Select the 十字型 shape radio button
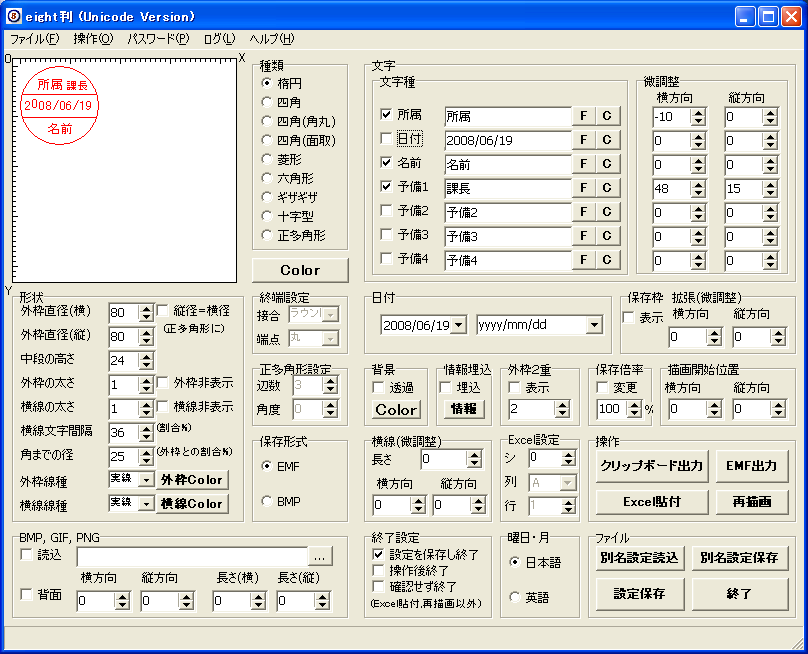 [266, 216]
